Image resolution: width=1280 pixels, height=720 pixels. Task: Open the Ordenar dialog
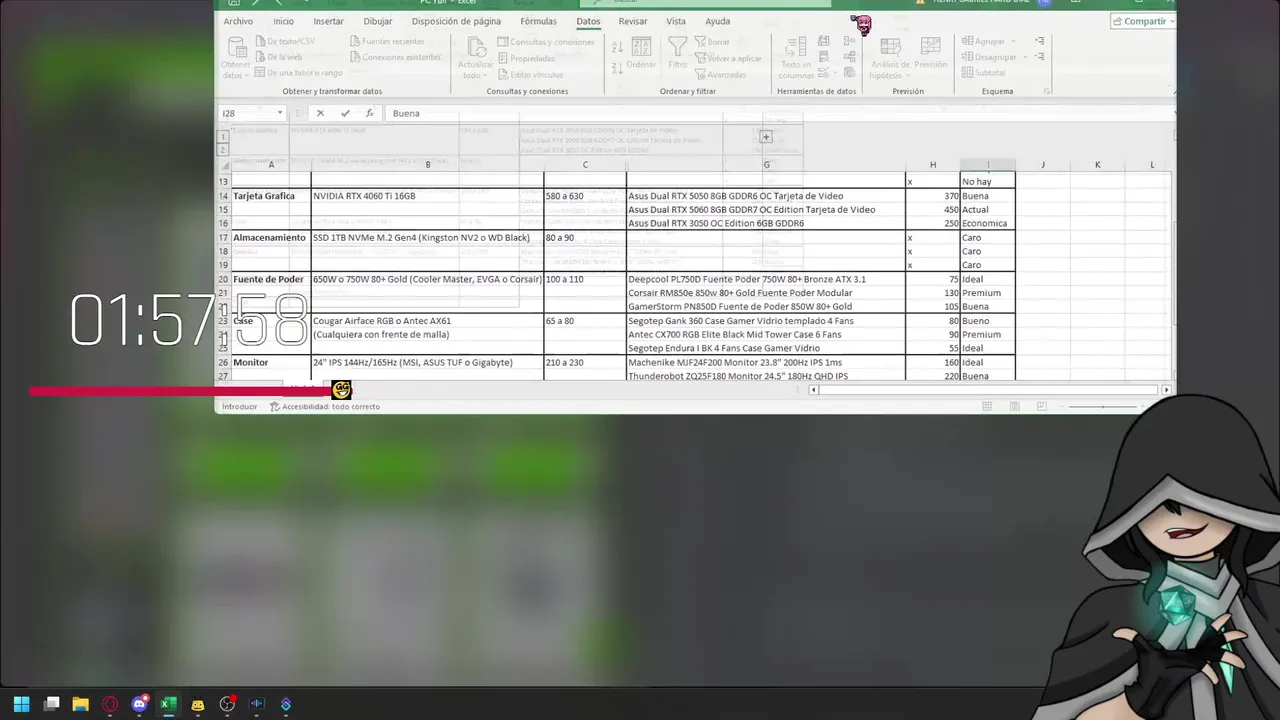[641, 52]
